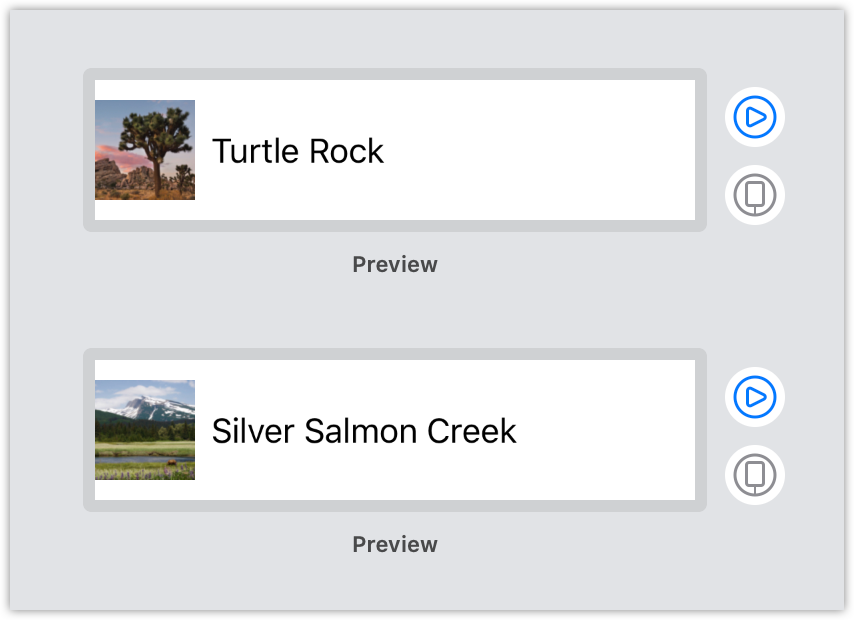Viewport: 854px width, 620px height.
Task: Preview Silver Salmon Creek row on device
Action: pyautogui.click(x=755, y=475)
